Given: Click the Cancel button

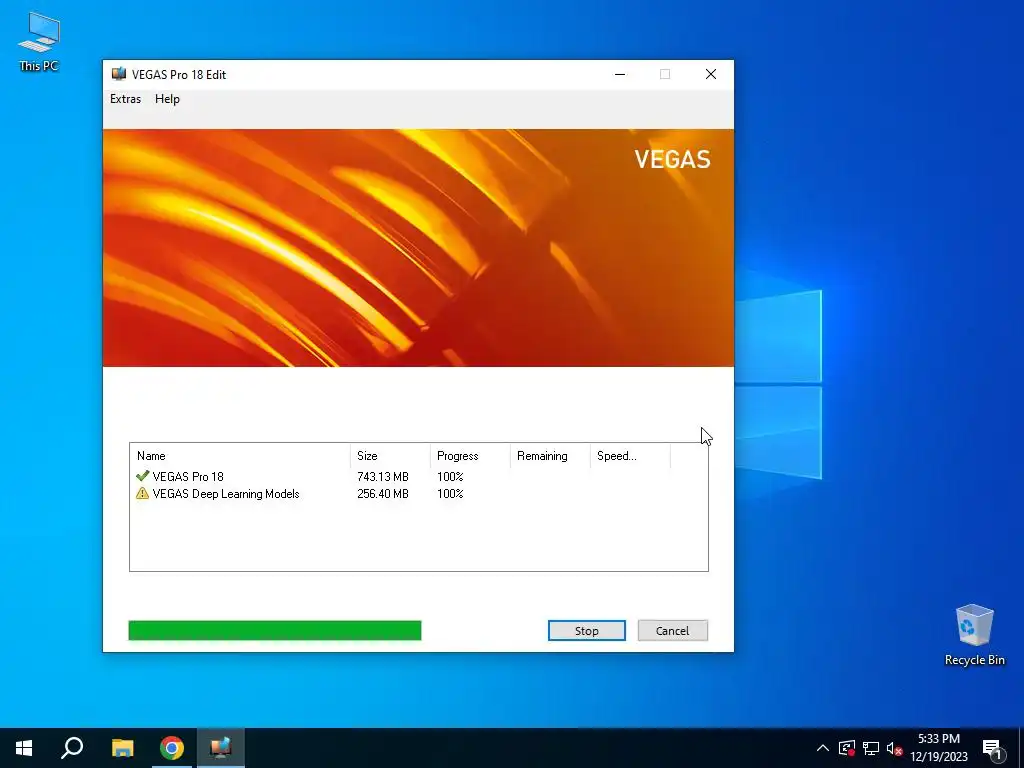Looking at the screenshot, I should coord(673,631).
